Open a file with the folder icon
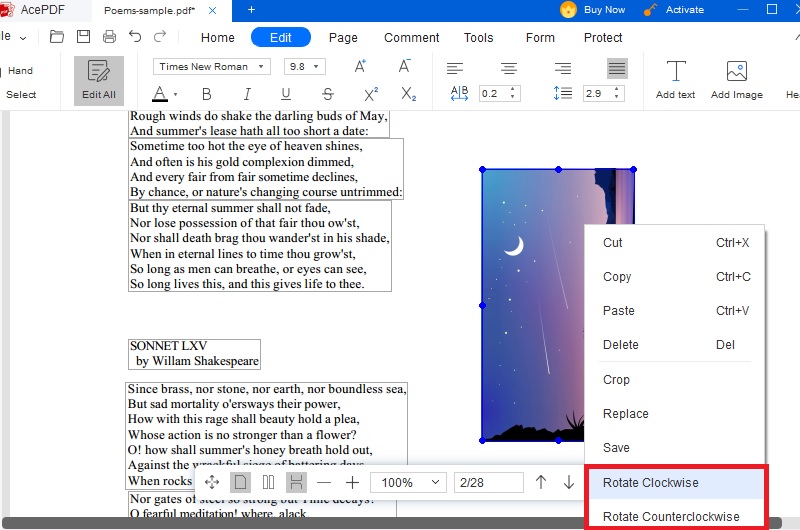 point(57,37)
